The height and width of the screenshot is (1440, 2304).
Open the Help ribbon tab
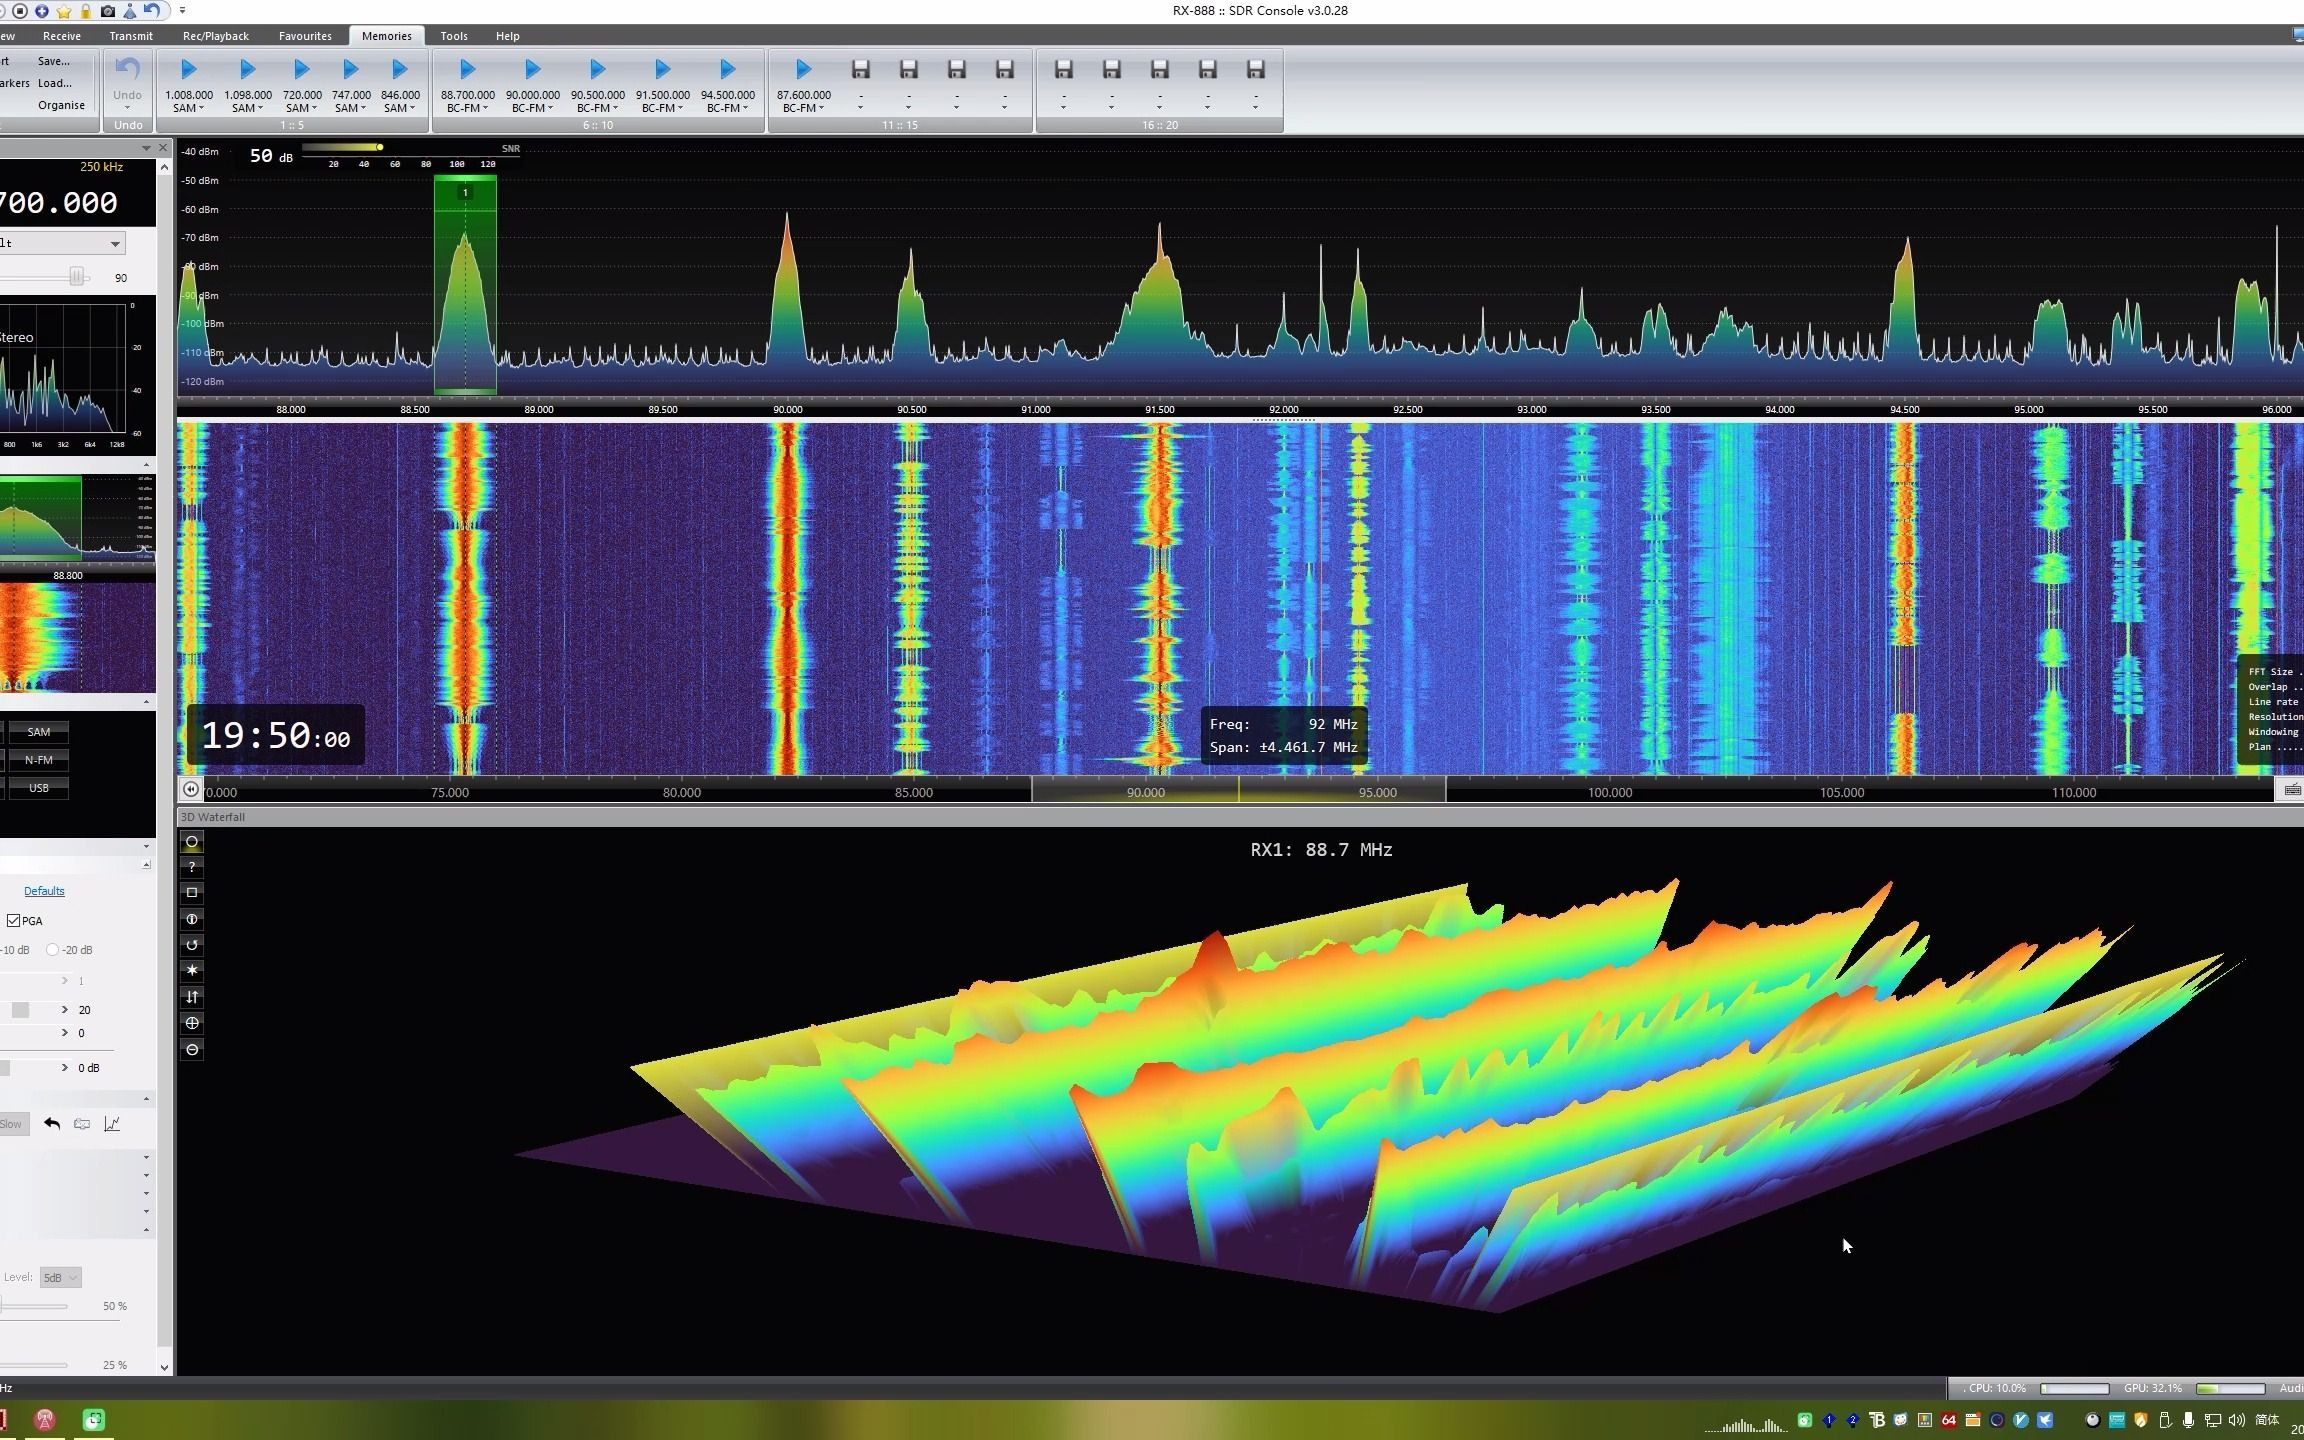point(508,36)
